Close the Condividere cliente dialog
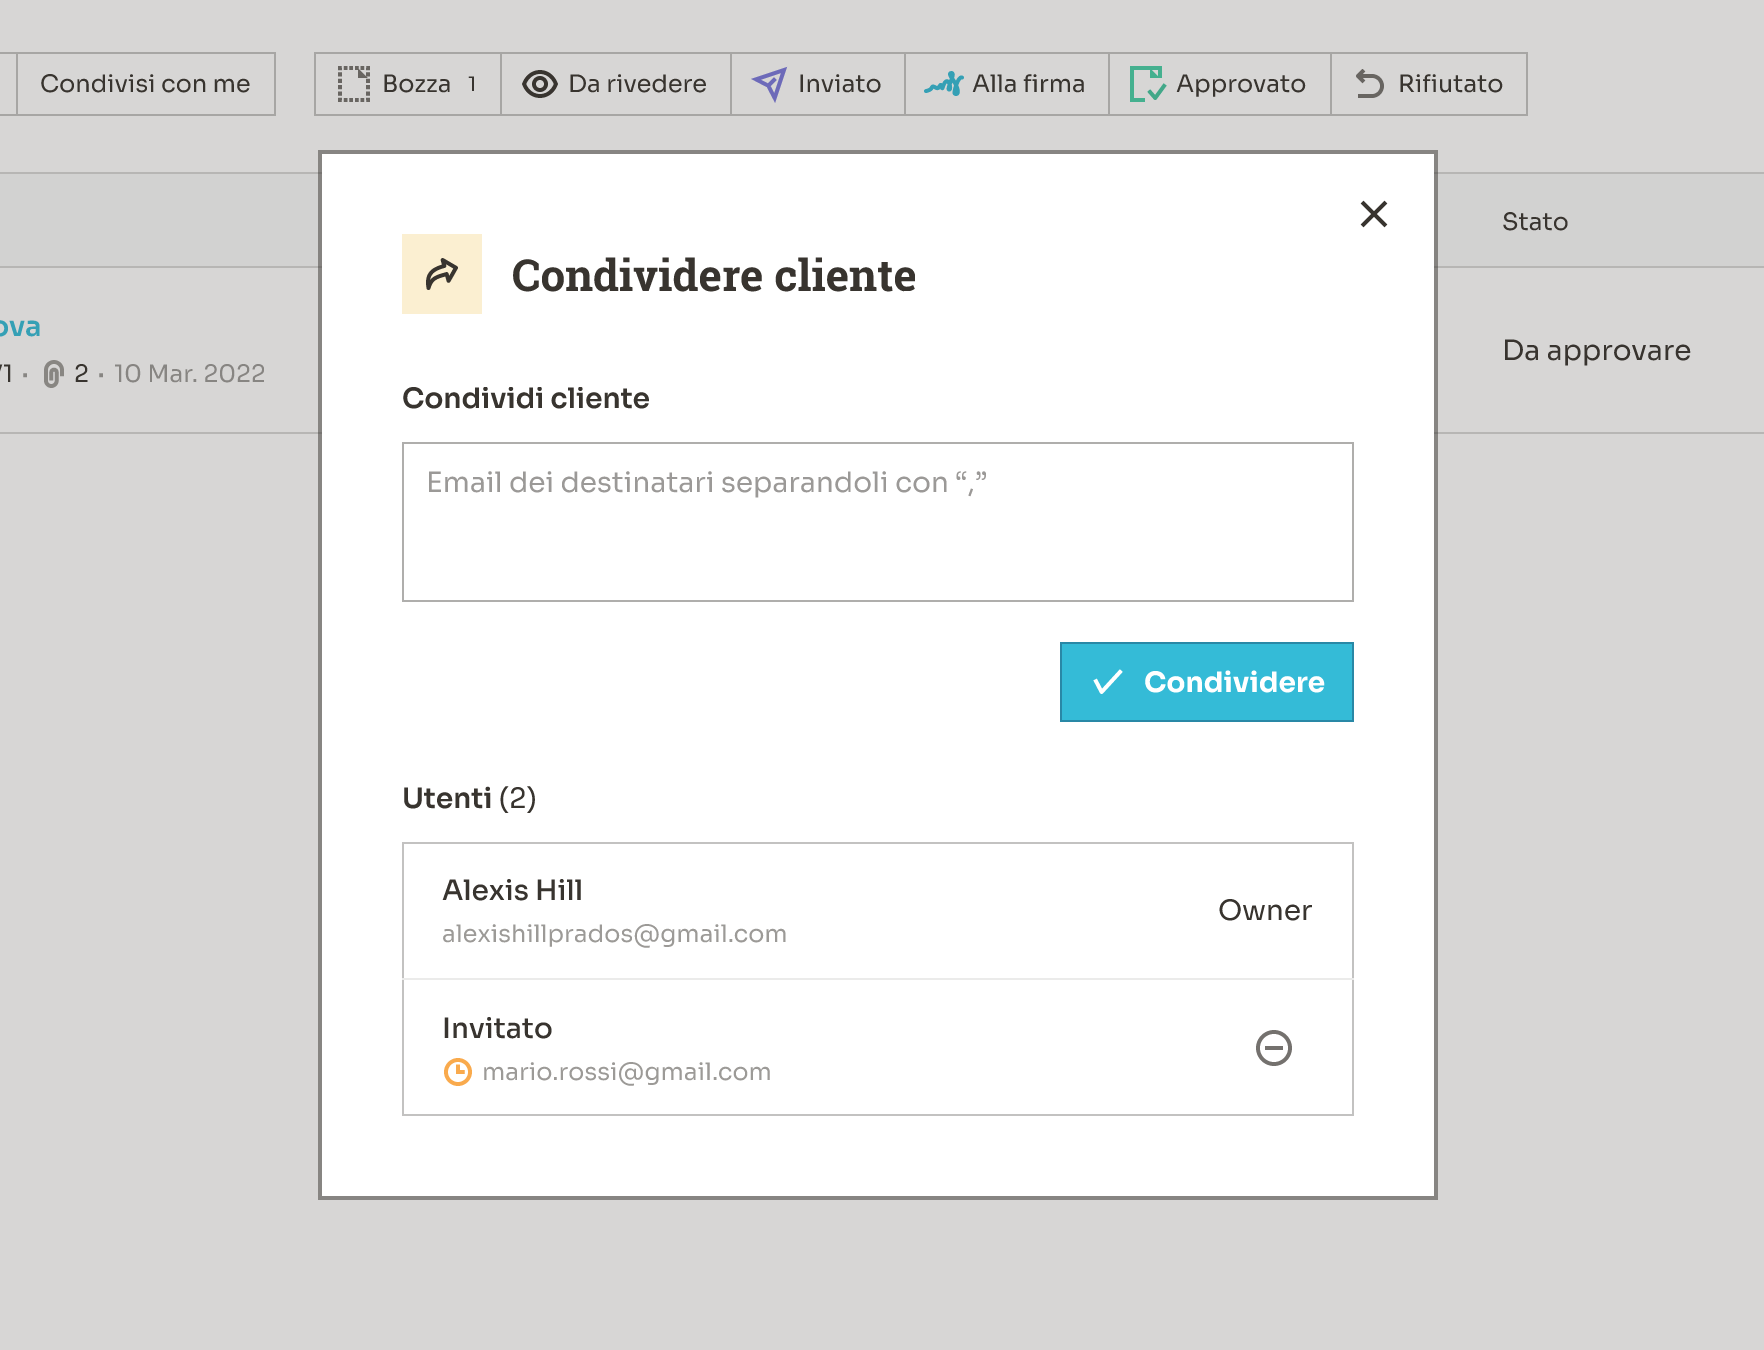 click(x=1373, y=214)
